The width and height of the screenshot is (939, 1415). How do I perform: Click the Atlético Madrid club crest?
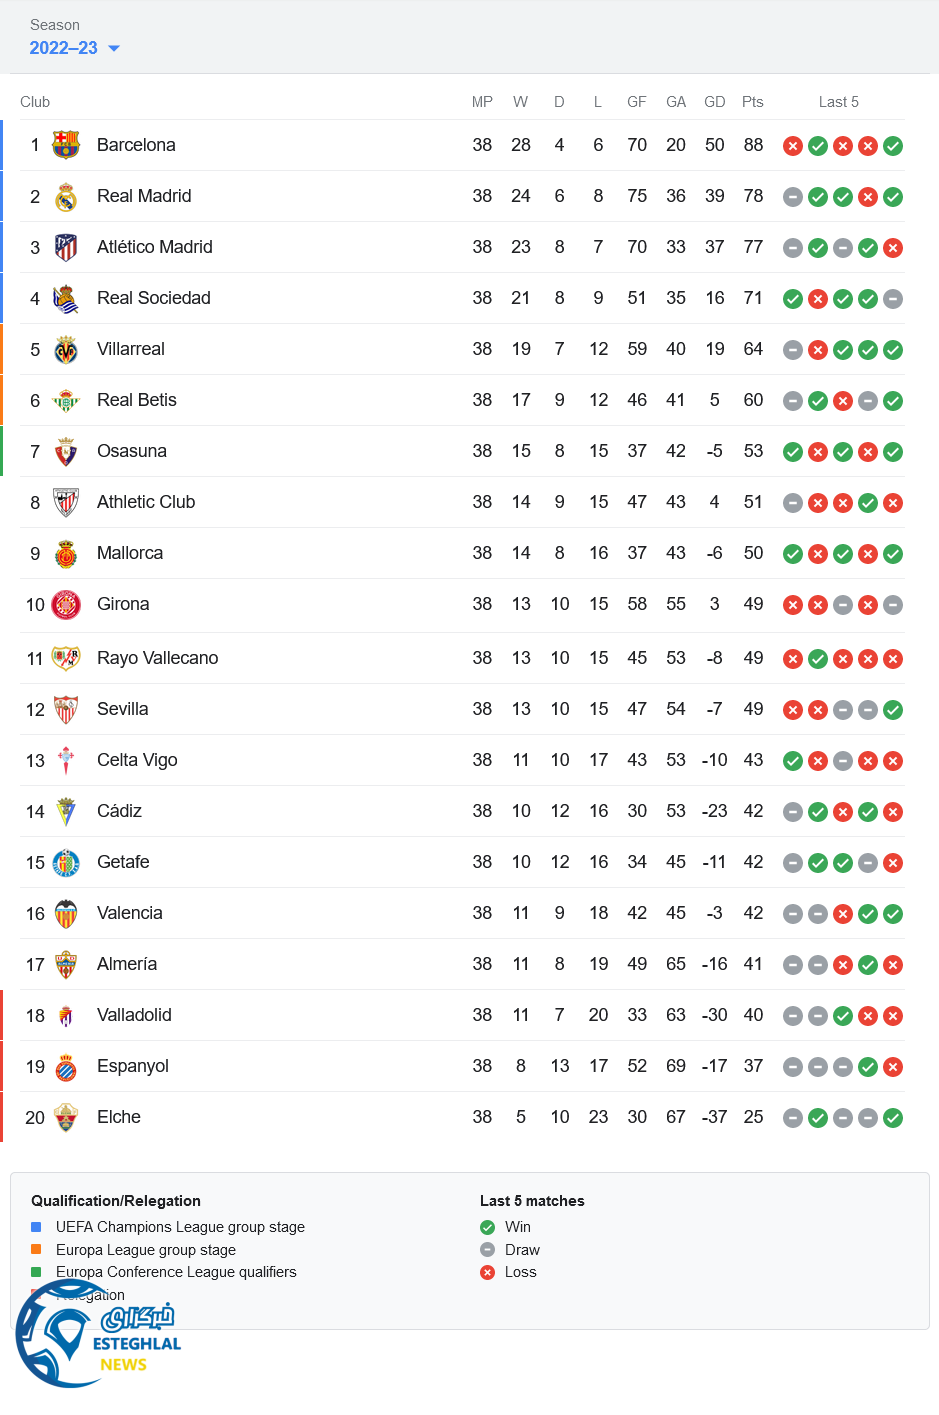click(66, 247)
